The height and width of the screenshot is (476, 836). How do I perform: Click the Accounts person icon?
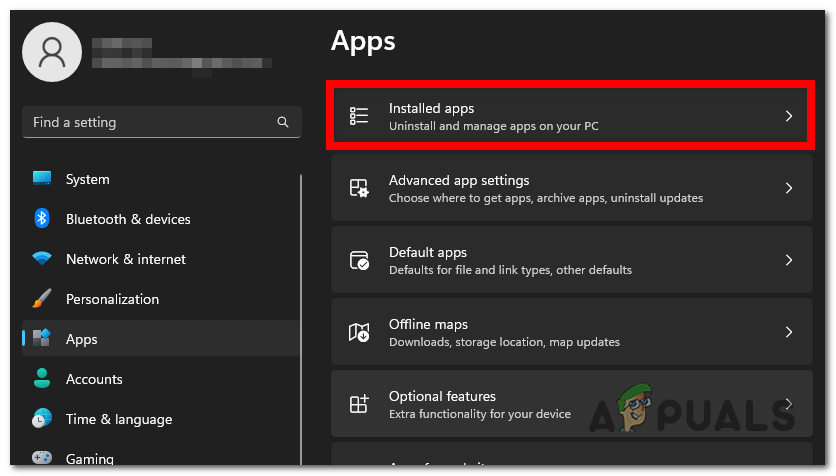click(42, 378)
